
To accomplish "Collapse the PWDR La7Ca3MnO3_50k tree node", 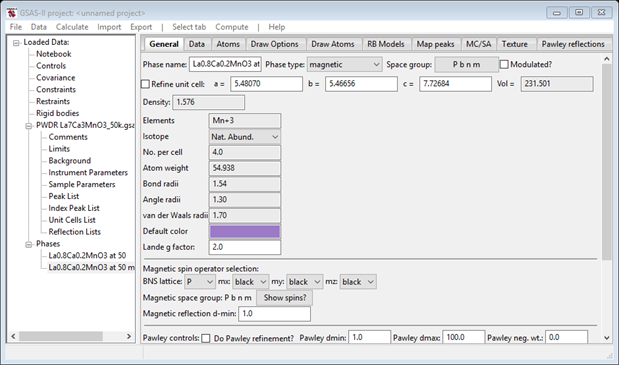I will coord(28,126).
